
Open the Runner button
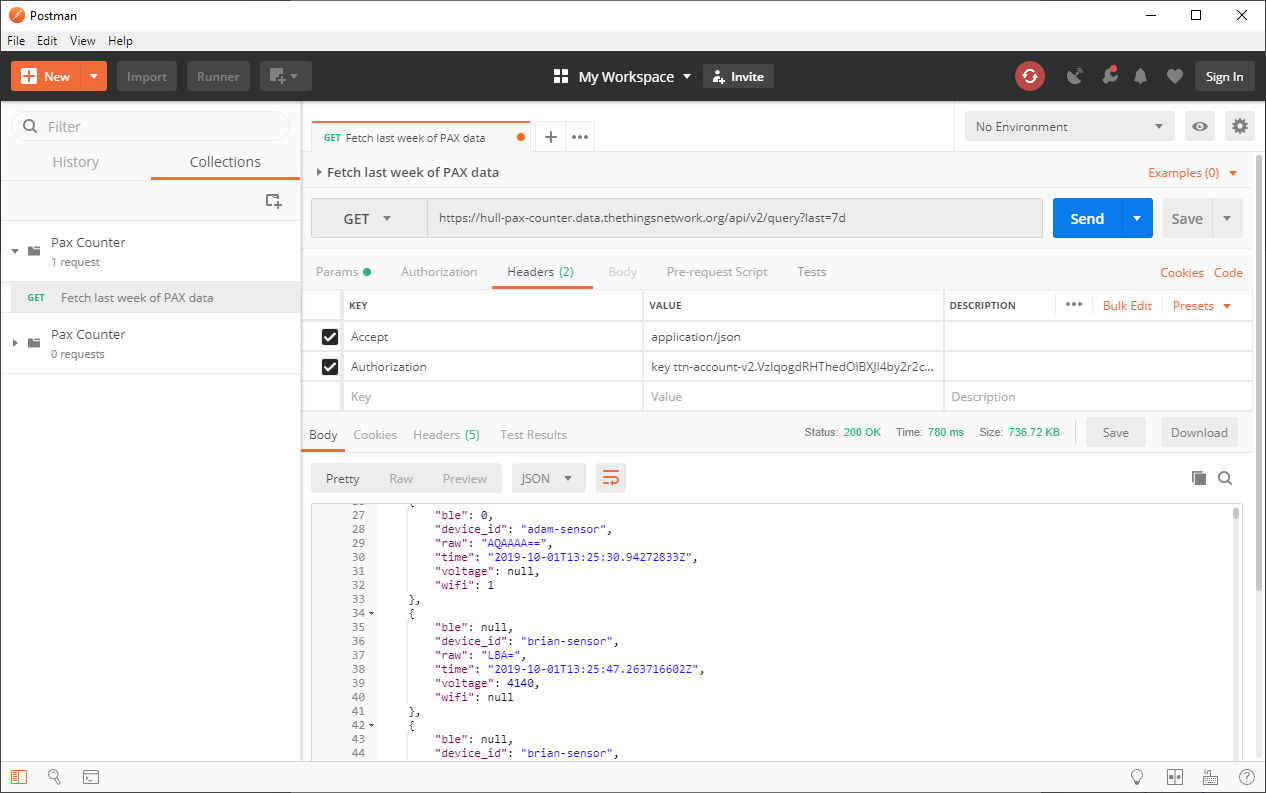218,76
